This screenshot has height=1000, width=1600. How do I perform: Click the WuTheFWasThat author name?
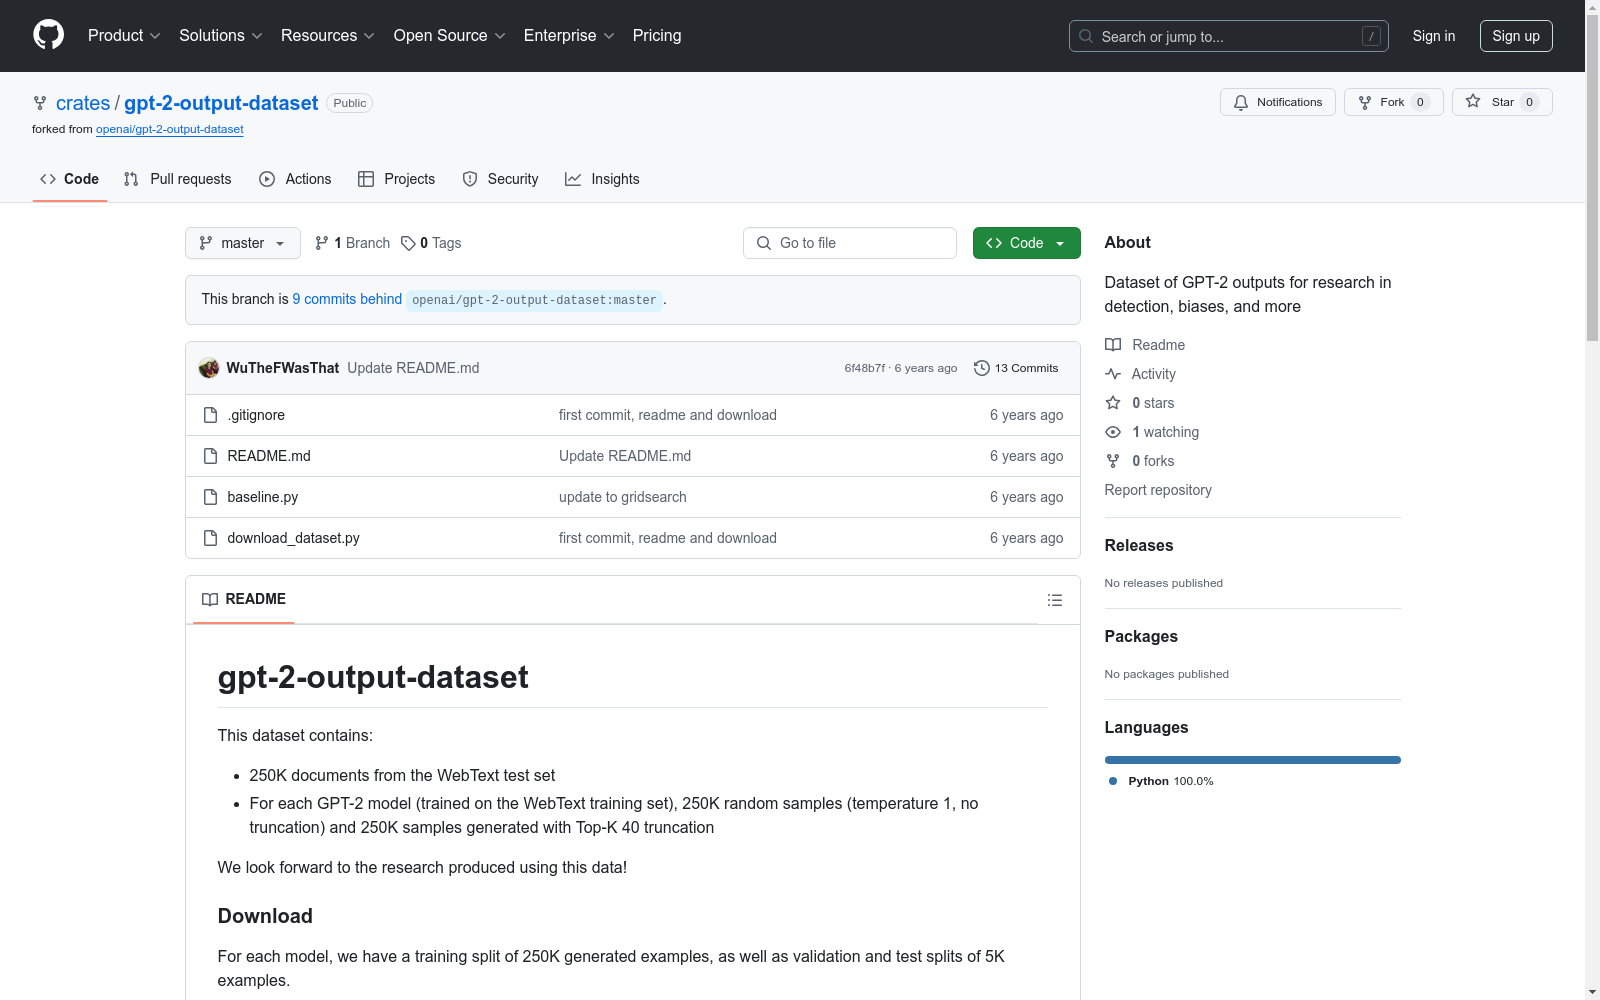click(283, 368)
